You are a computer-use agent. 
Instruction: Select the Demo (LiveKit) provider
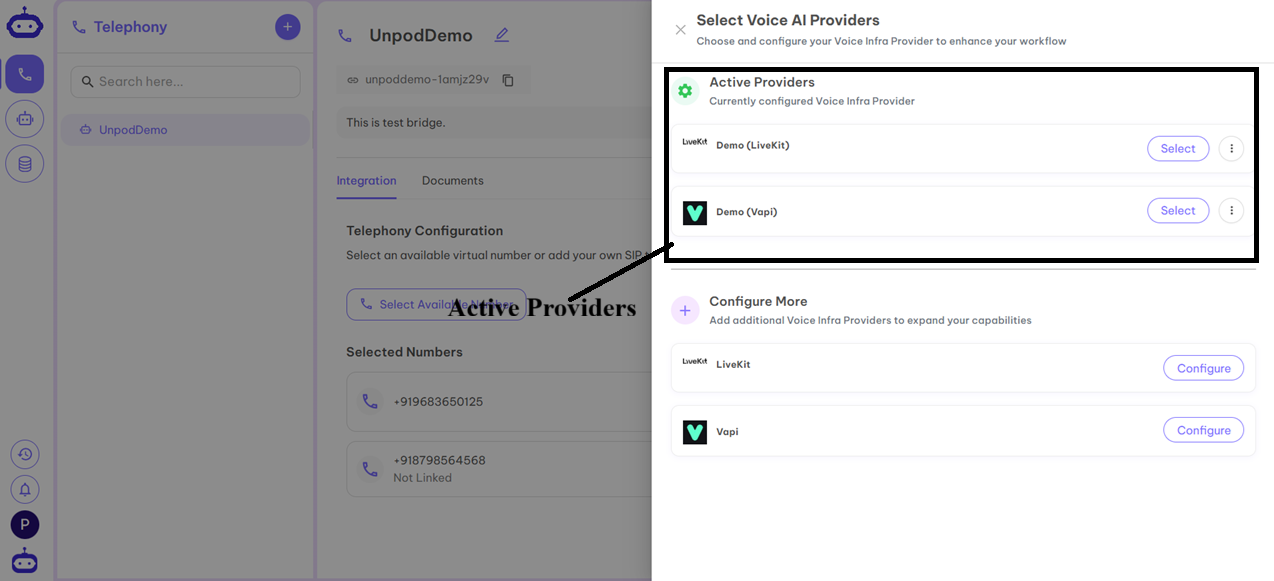coord(1178,149)
